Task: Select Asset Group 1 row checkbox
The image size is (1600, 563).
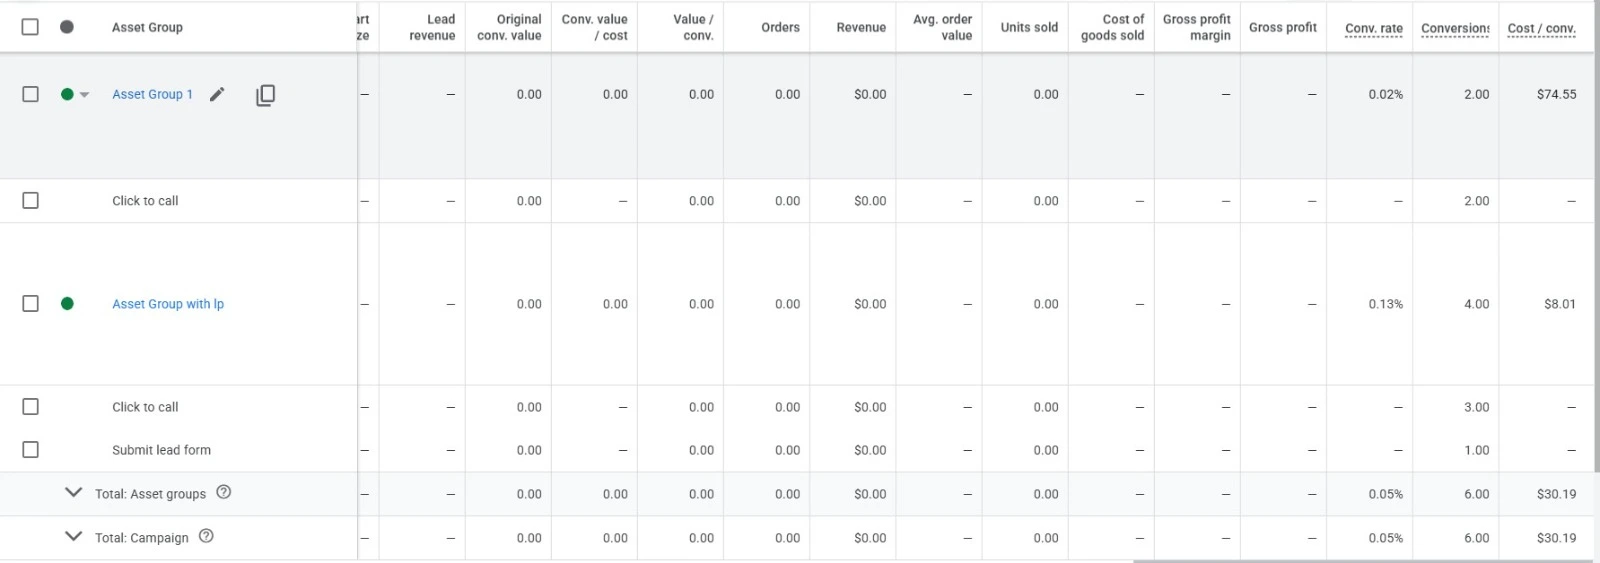Action: click(30, 94)
